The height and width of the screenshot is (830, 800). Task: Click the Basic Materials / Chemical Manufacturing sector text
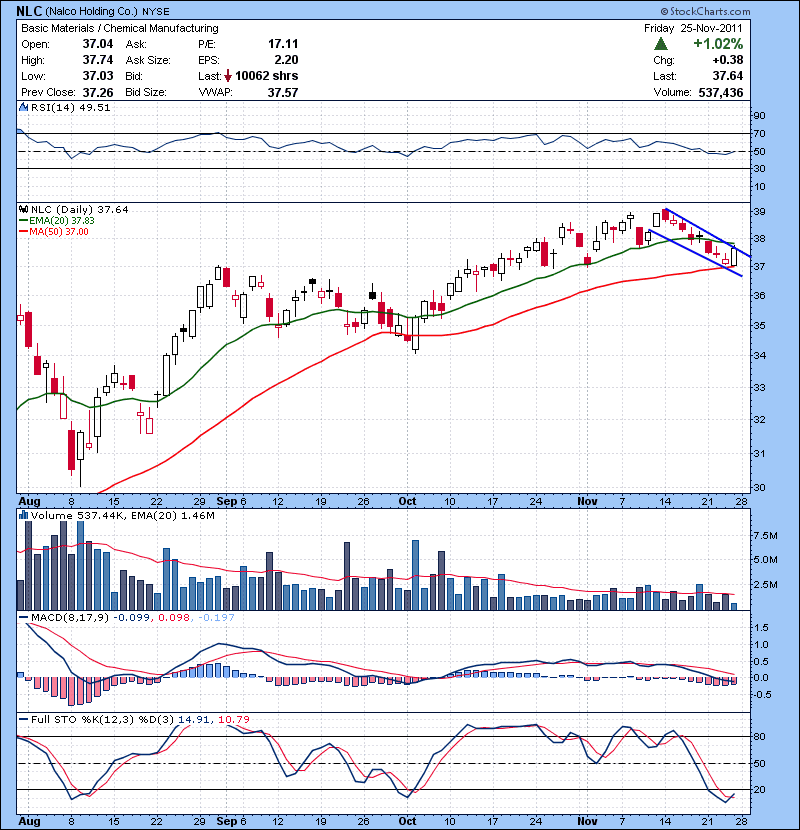click(120, 29)
